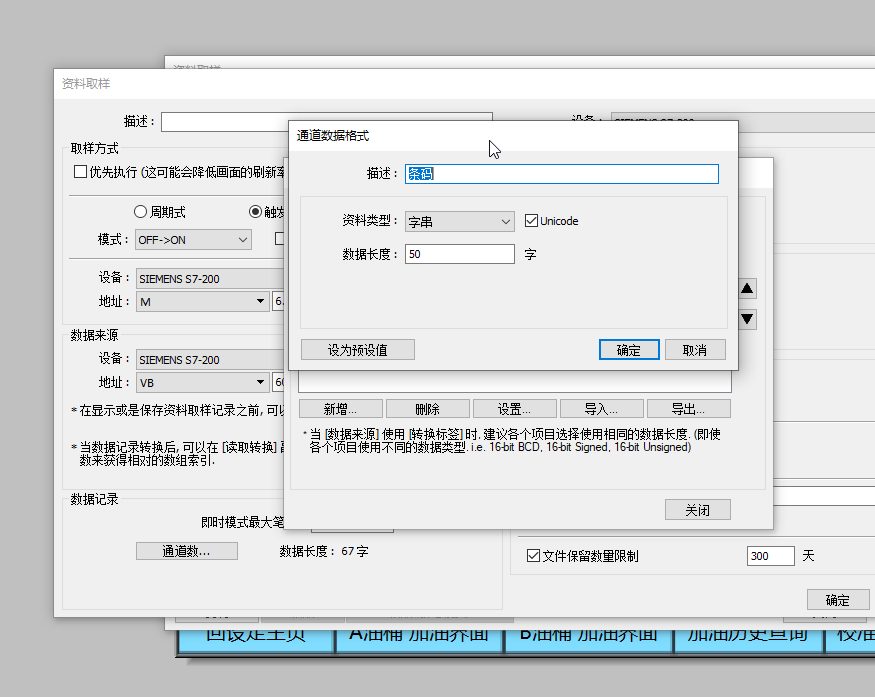Uncheck 文件保留数量限制 checkbox

coord(533,556)
